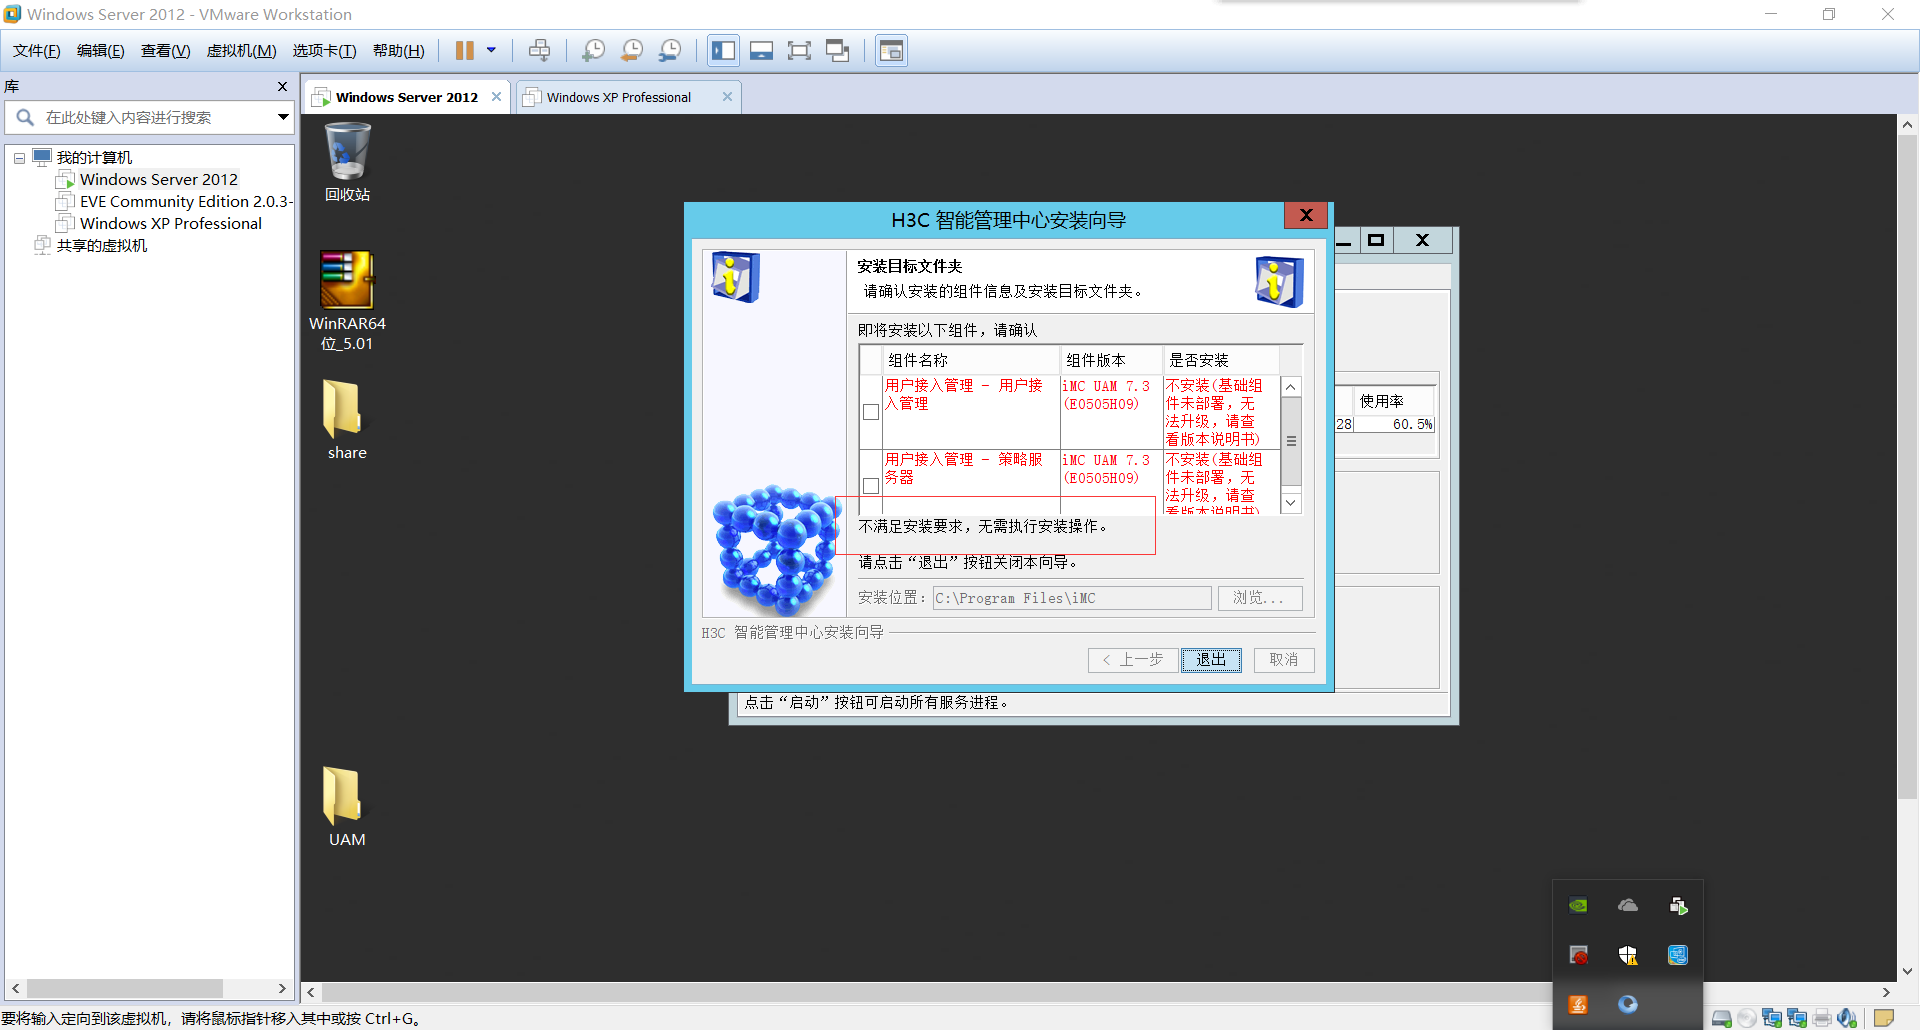
Task: Toggle the console view toolbar icon
Action: [x=891, y=51]
